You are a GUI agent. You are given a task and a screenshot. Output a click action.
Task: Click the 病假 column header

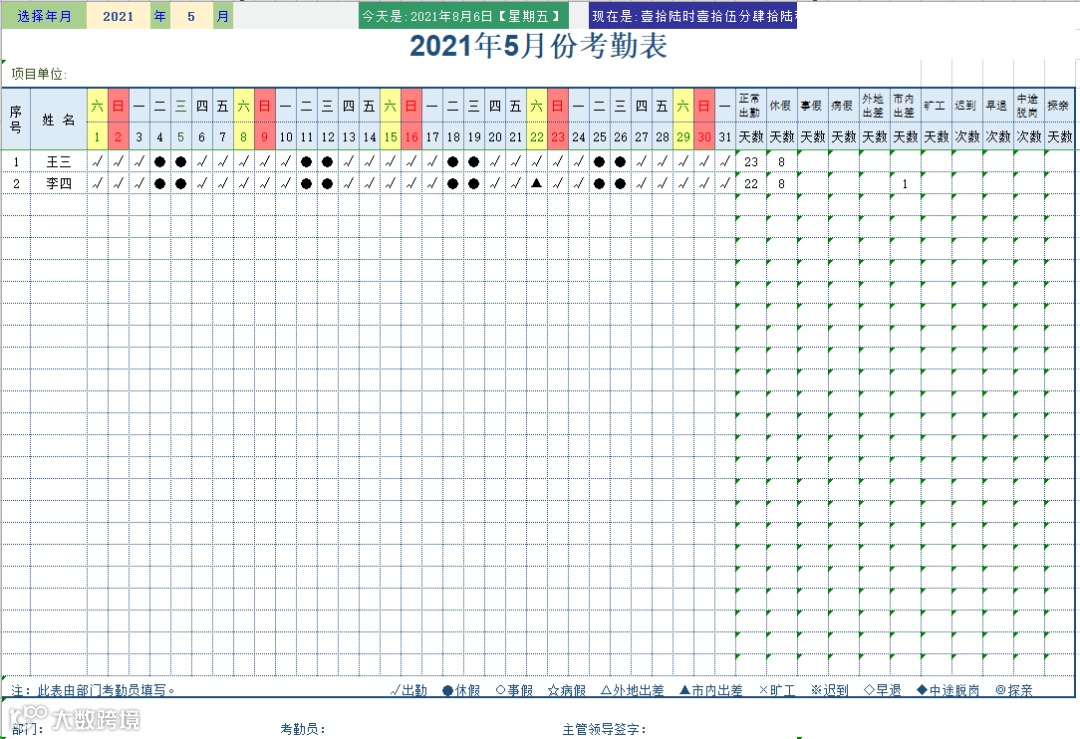pos(843,105)
